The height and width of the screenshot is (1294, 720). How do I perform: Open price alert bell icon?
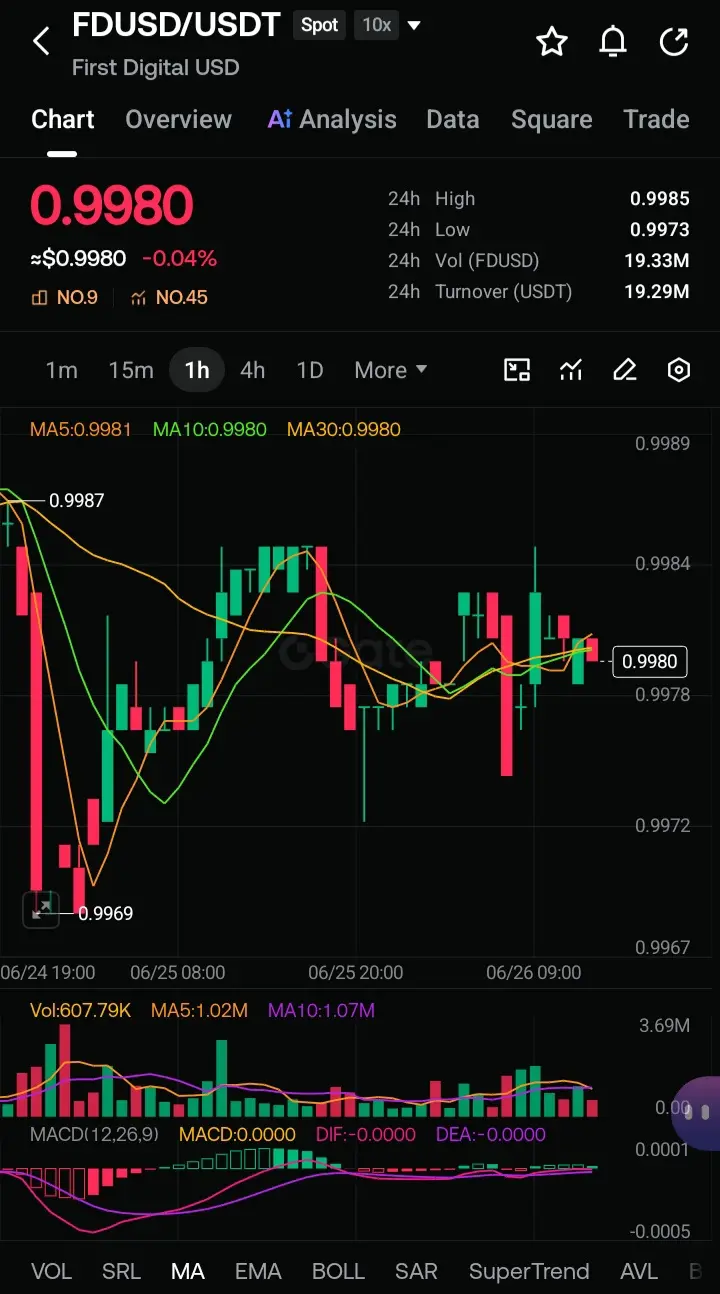pos(613,42)
